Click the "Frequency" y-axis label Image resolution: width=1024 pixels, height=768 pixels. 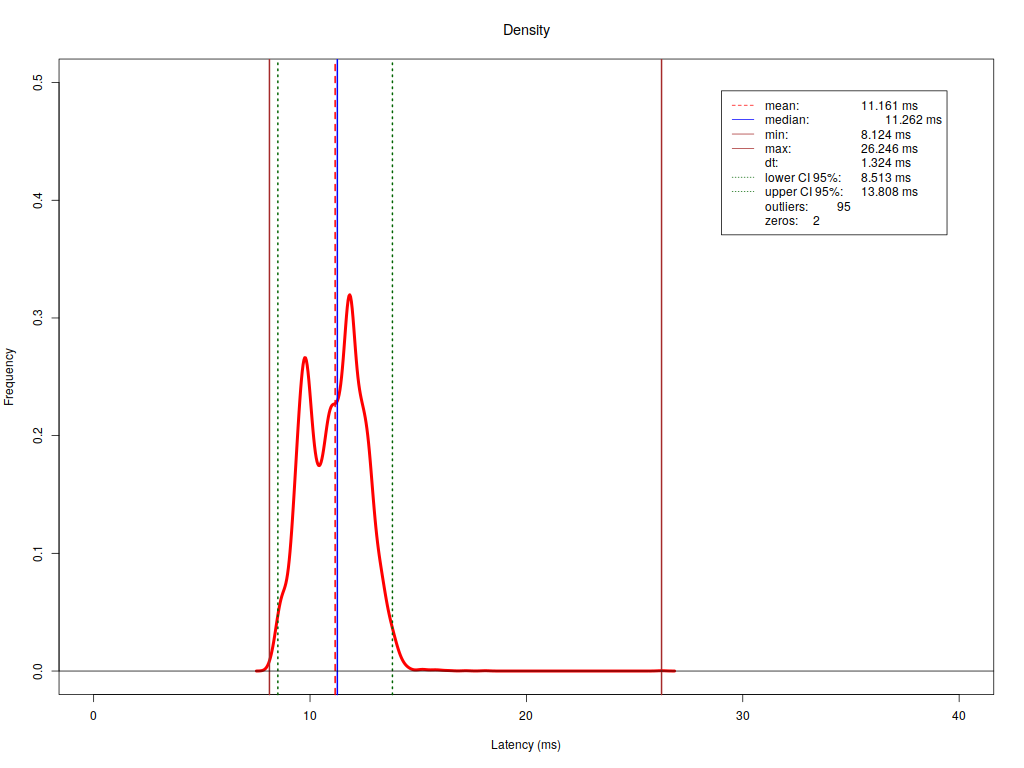click(10, 376)
